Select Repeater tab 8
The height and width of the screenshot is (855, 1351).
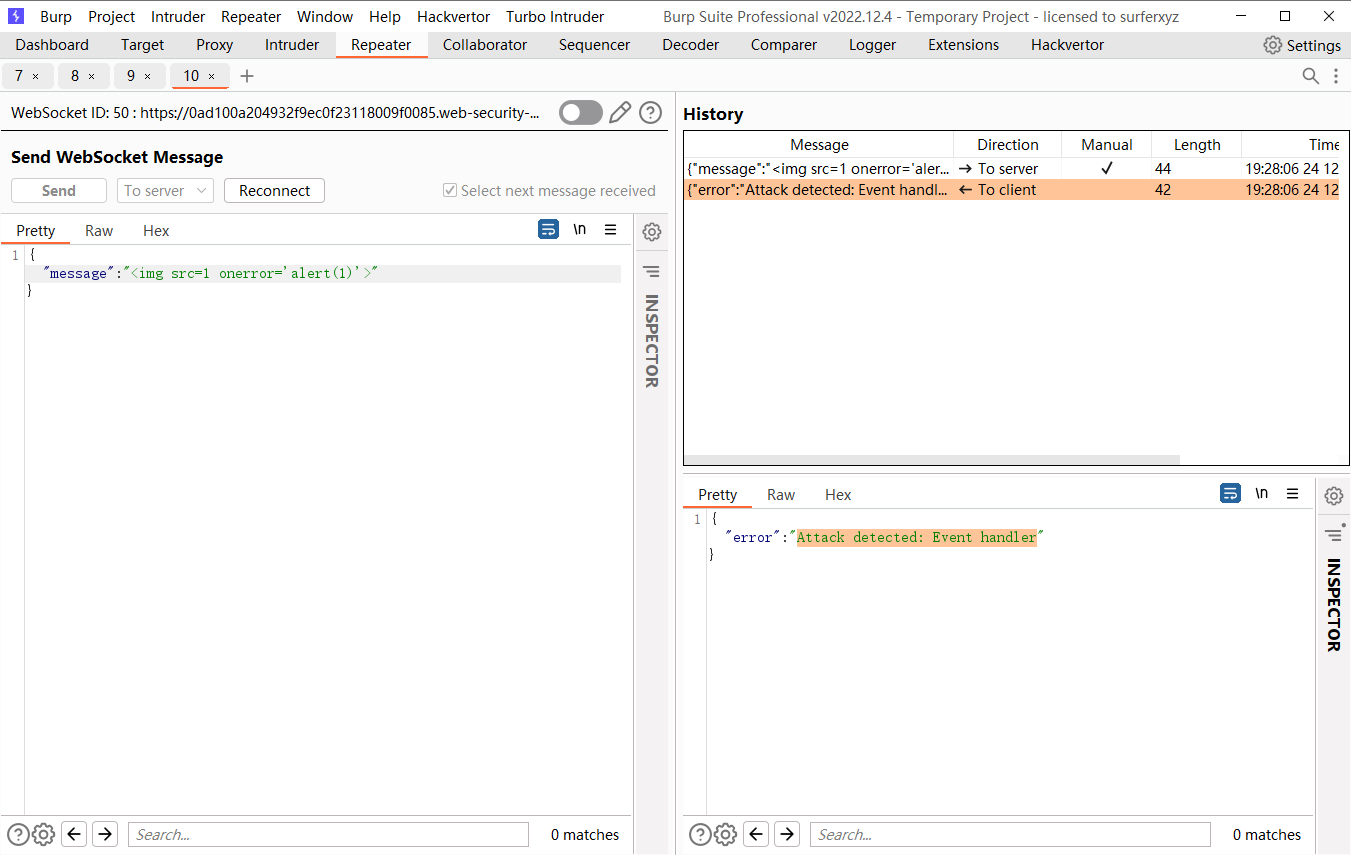[x=75, y=76]
